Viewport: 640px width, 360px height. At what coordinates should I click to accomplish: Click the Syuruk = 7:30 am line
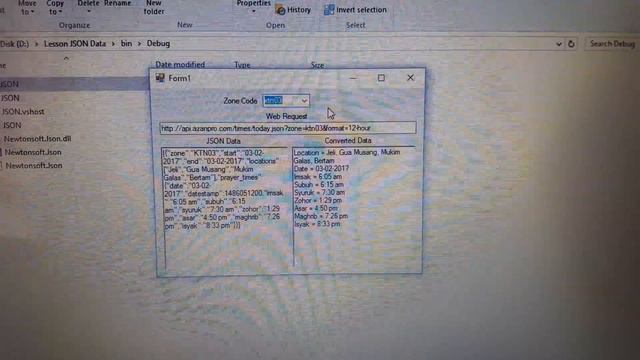(x=319, y=192)
